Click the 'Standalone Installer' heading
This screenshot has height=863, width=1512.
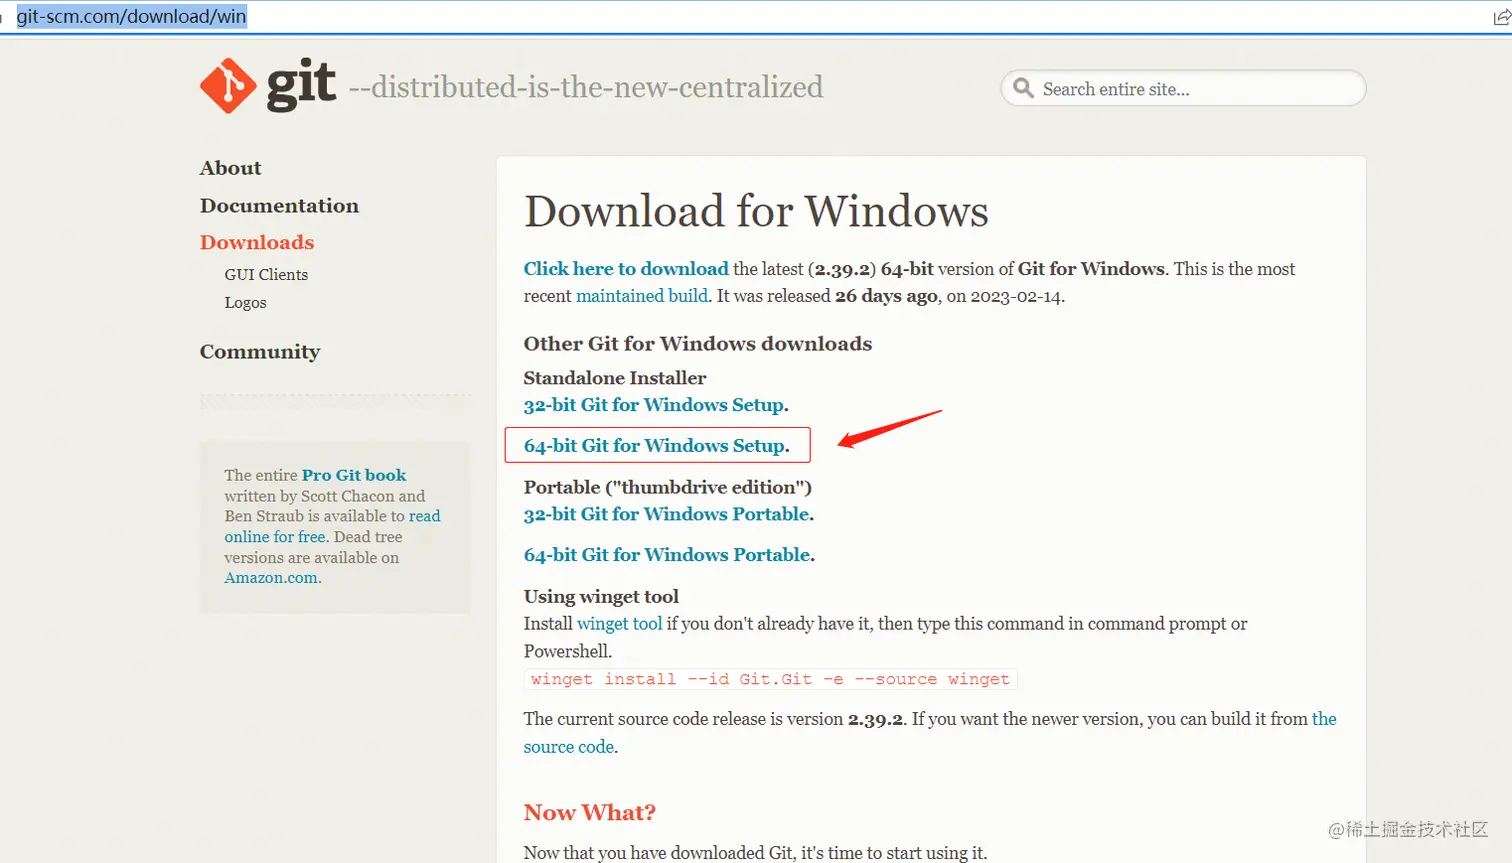click(614, 378)
